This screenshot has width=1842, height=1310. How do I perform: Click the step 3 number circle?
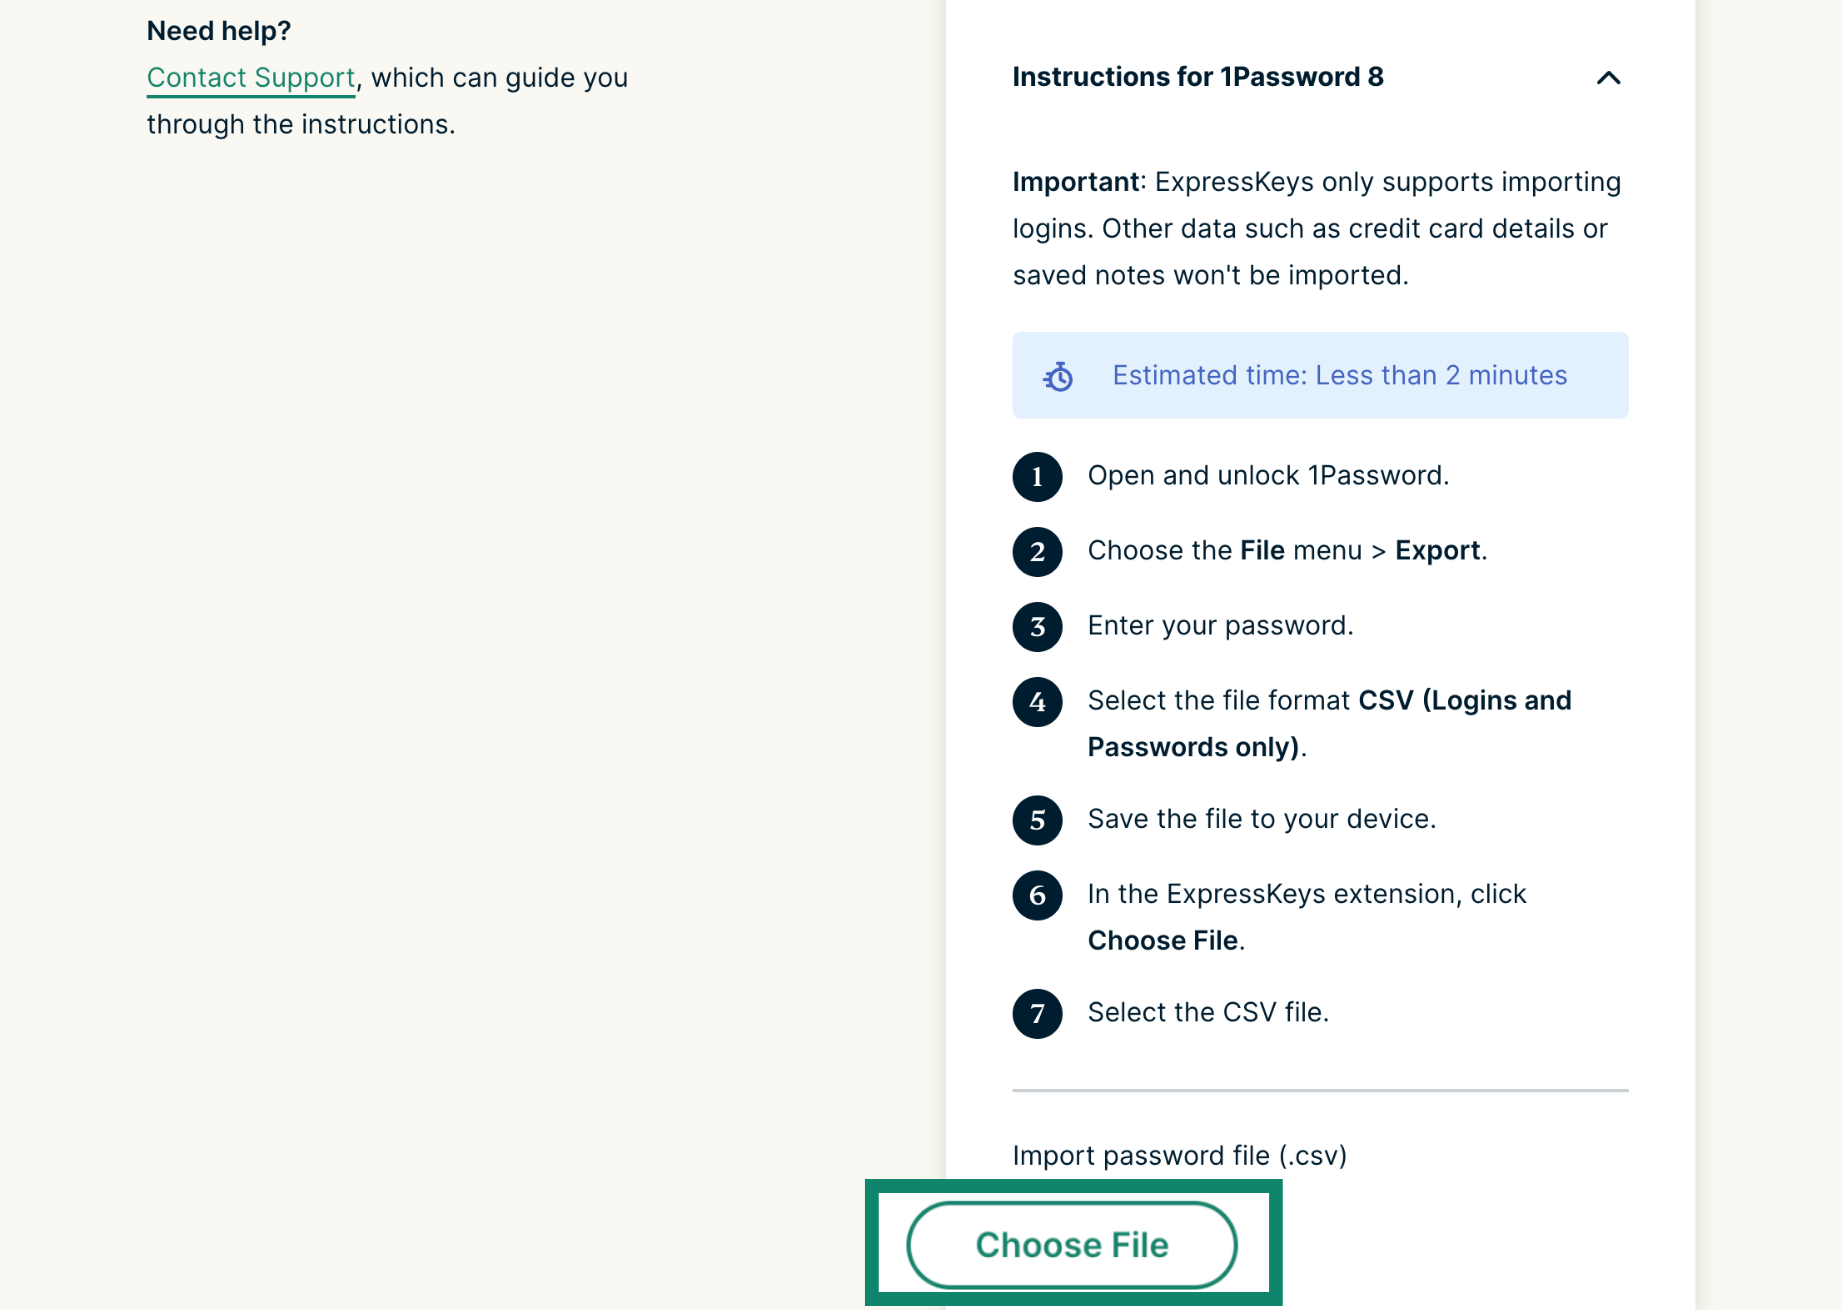pos(1037,626)
